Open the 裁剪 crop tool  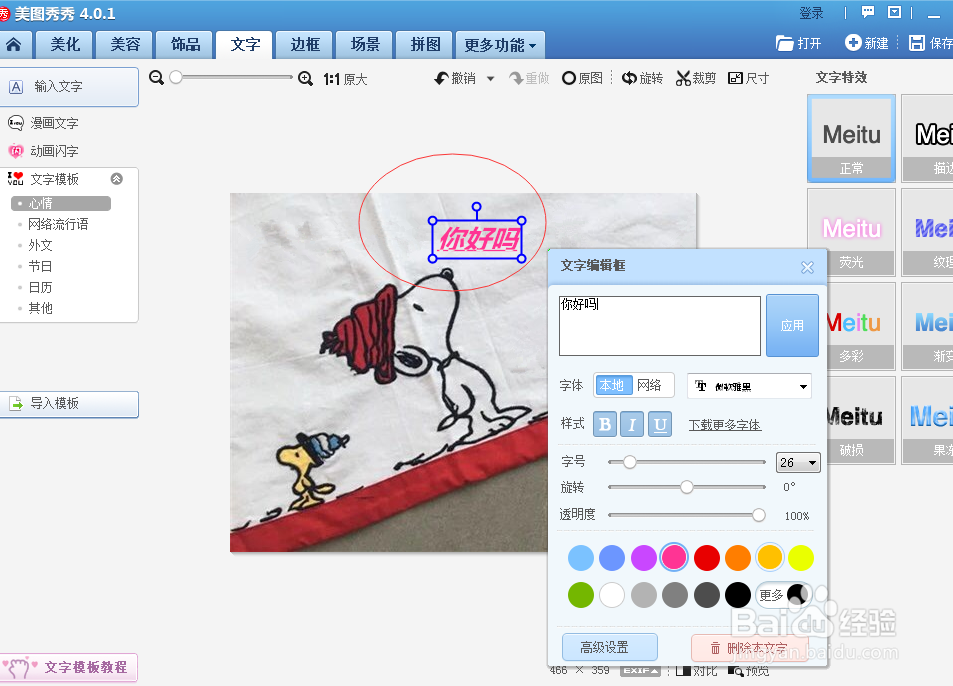[x=696, y=78]
